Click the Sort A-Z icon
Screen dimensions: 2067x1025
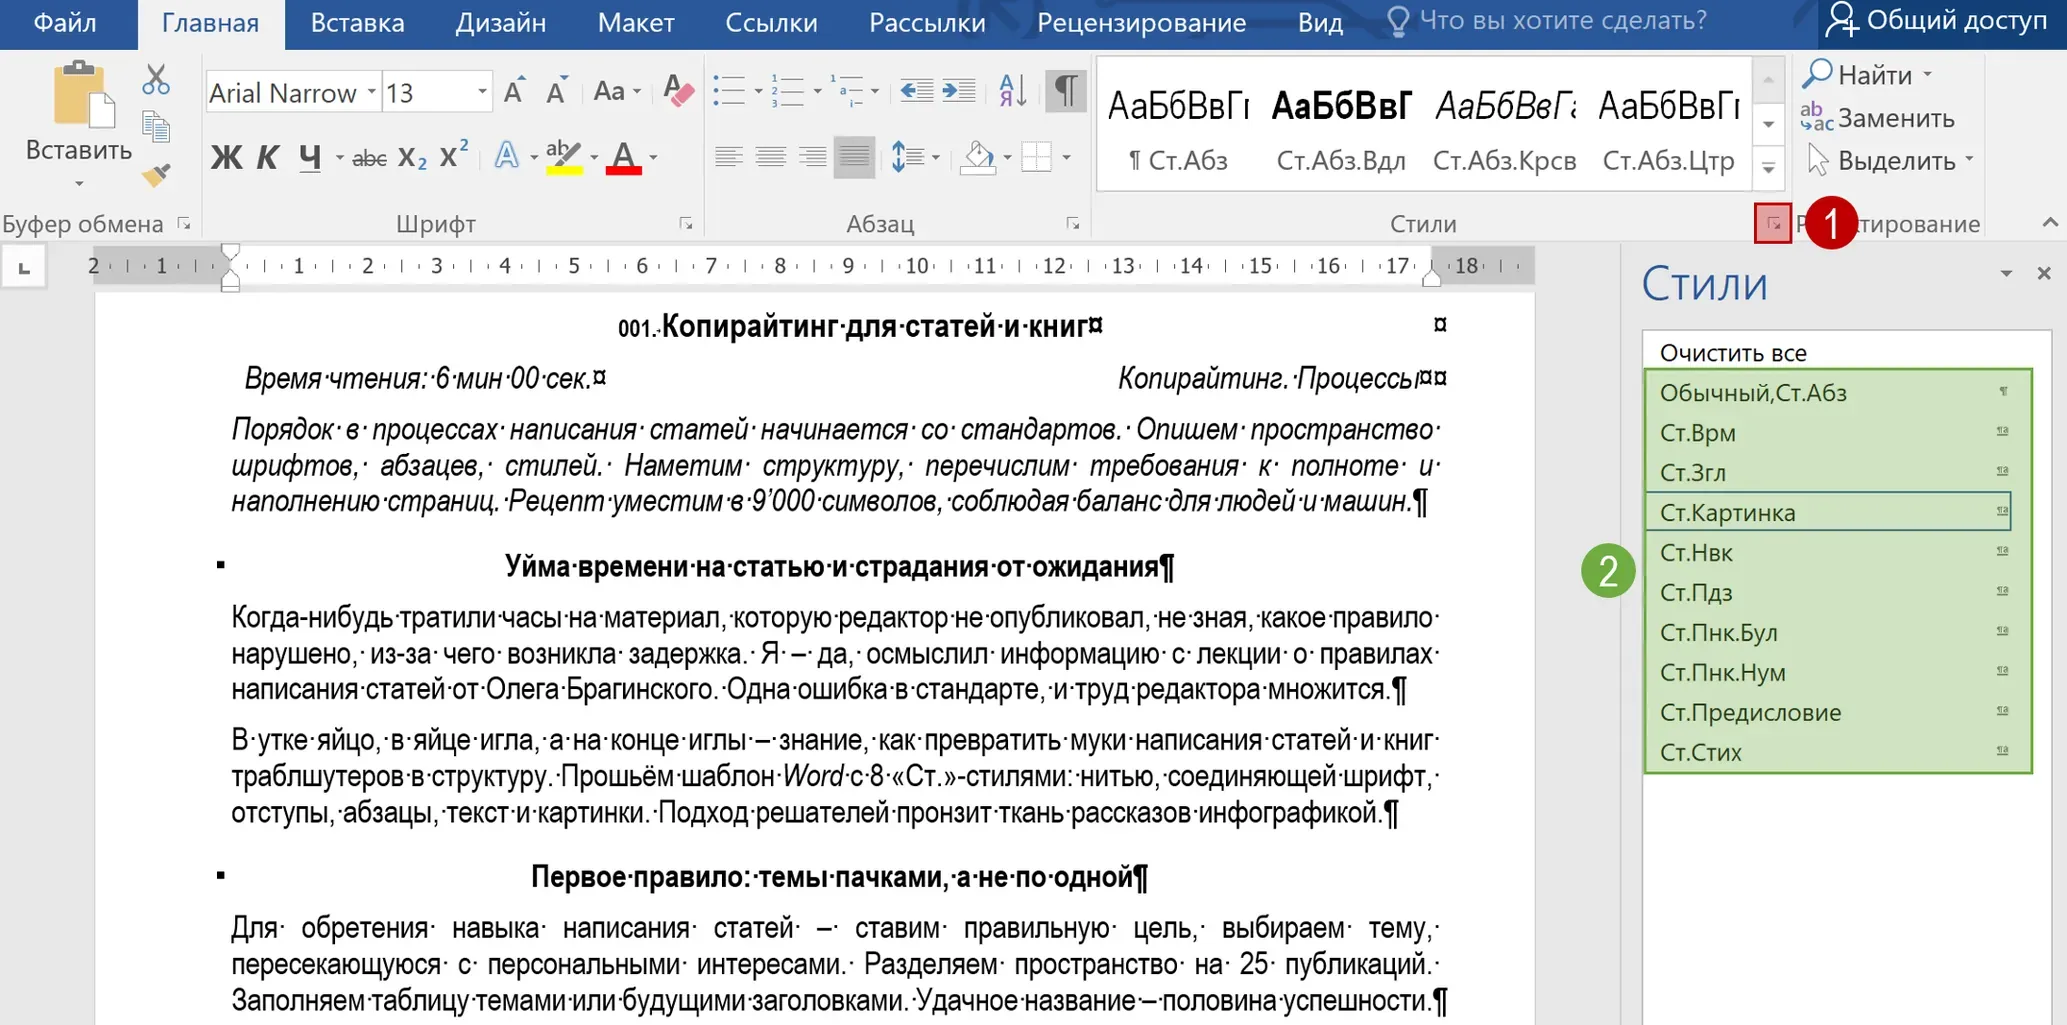[1012, 91]
